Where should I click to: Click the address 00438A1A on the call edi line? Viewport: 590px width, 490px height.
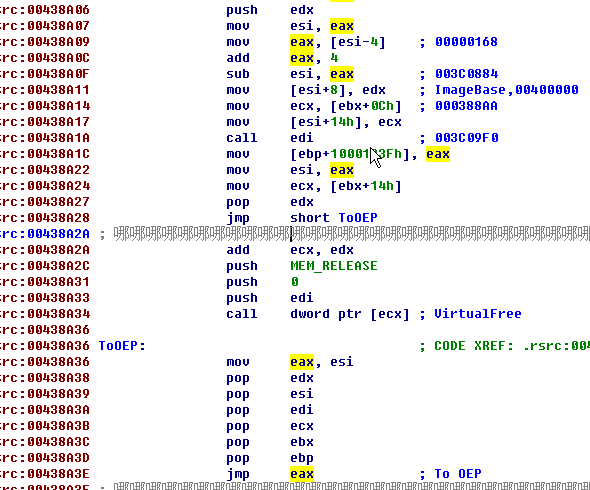pyautogui.click(x=58, y=138)
